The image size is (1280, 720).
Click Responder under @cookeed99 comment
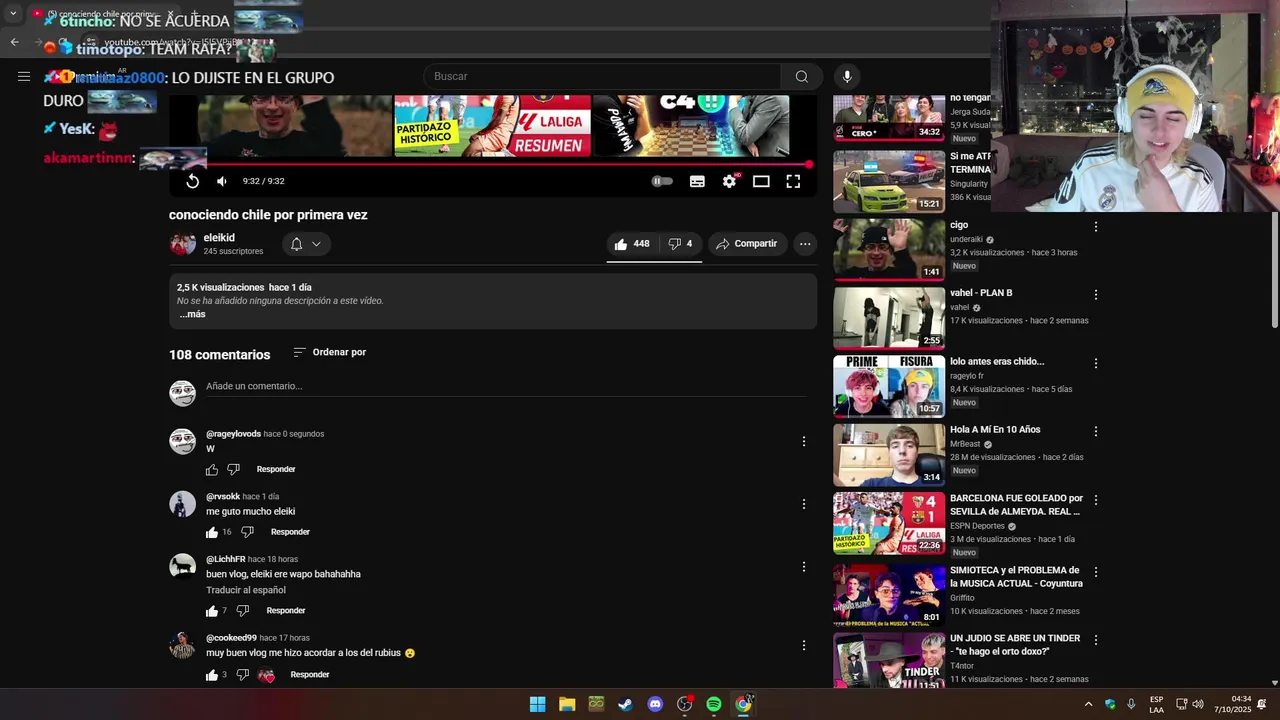(310, 675)
